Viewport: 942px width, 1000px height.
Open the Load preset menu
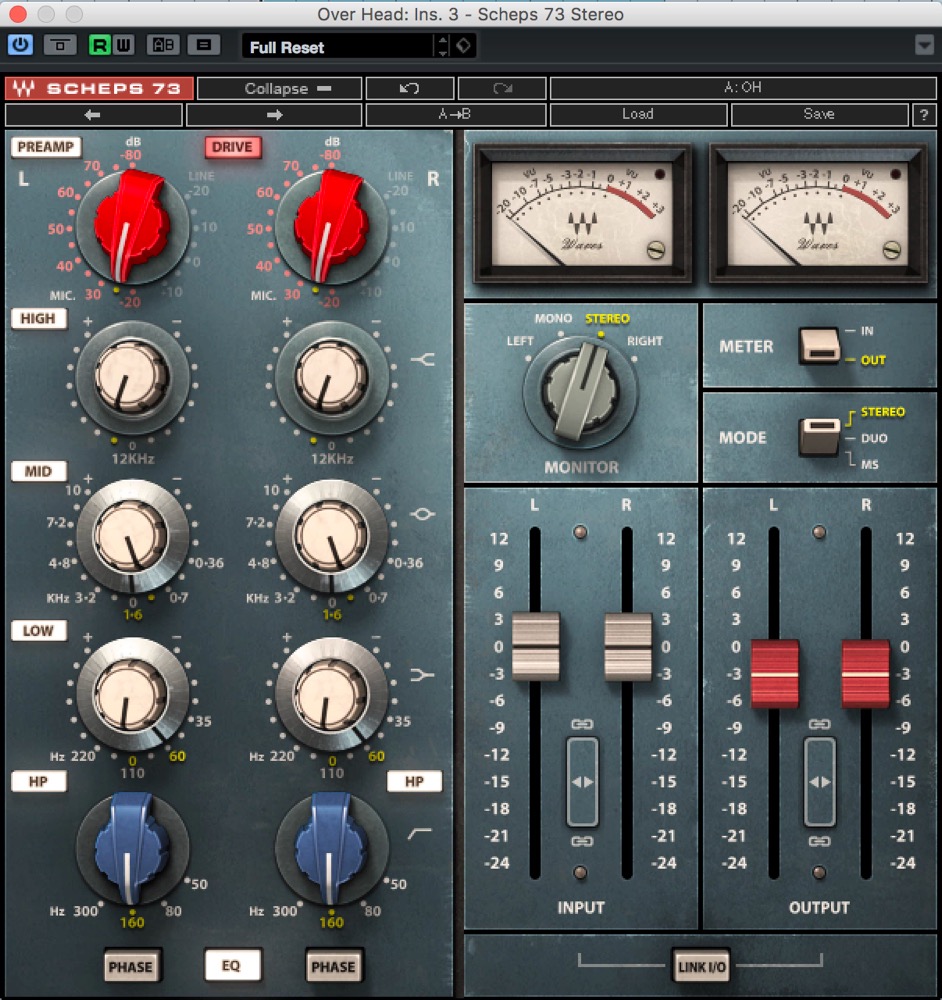point(638,115)
